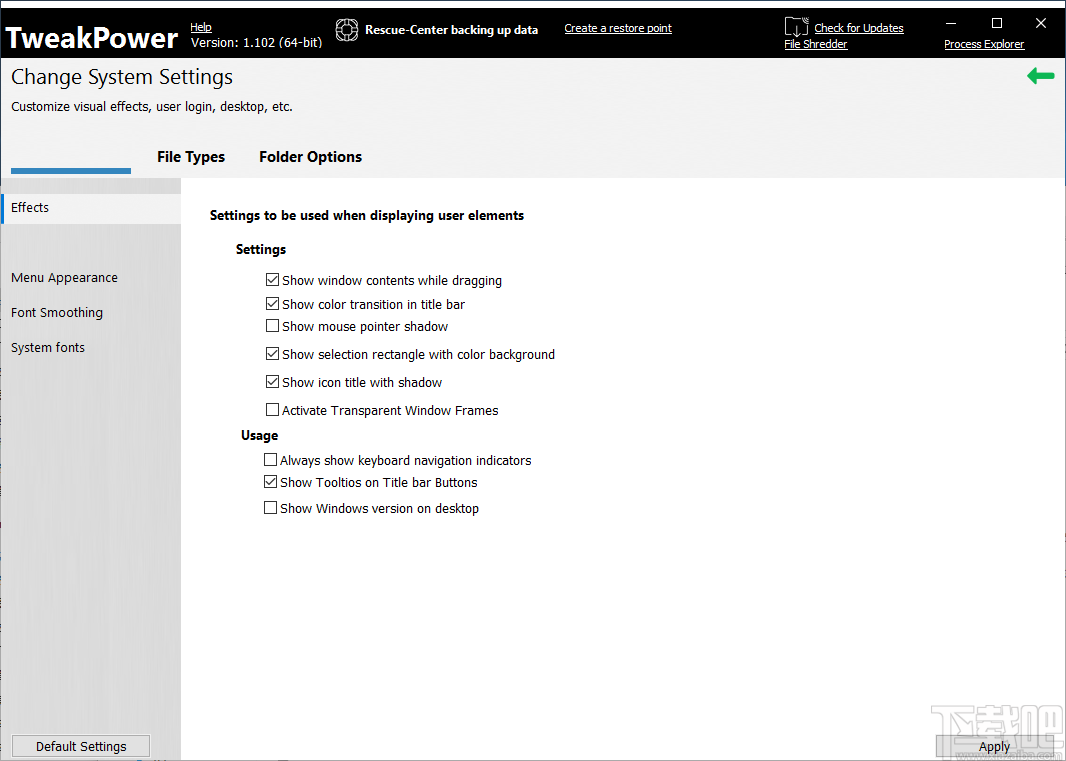Minimize the TweakPower window
This screenshot has height=761, width=1066.
[x=951, y=24]
